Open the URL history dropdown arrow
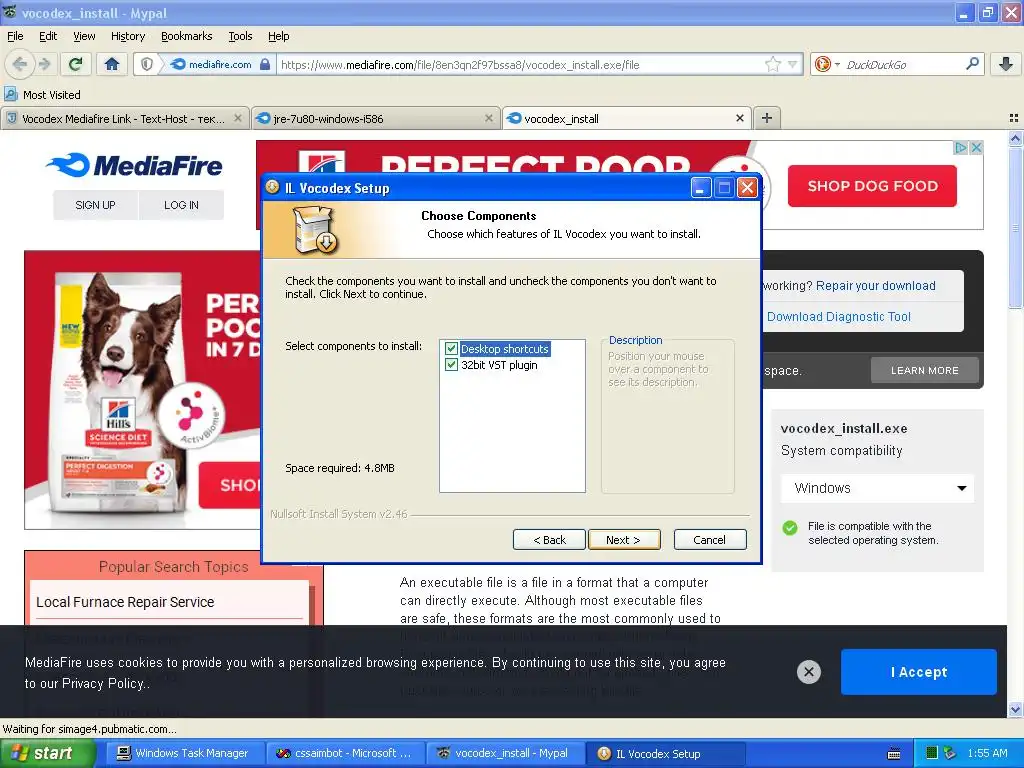1024x768 pixels. [792, 64]
